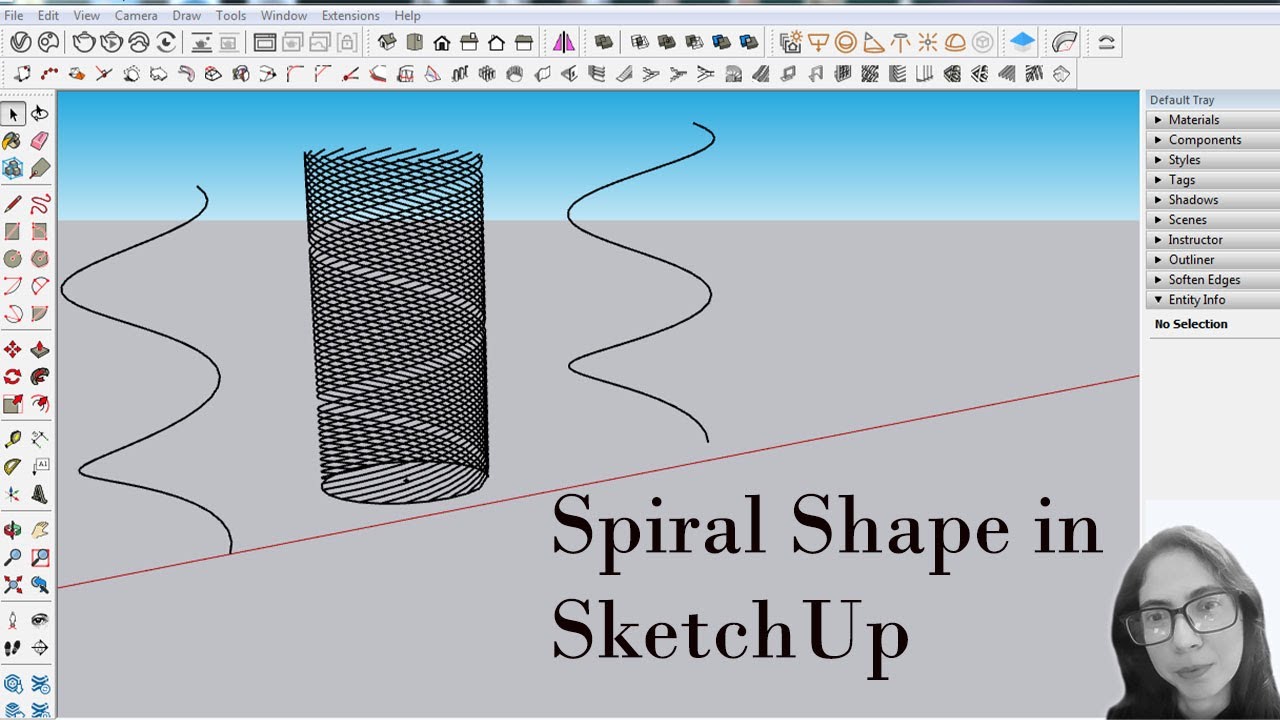Screen dimensions: 1280x720
Task: Activate the Move tool
Action: point(13,350)
